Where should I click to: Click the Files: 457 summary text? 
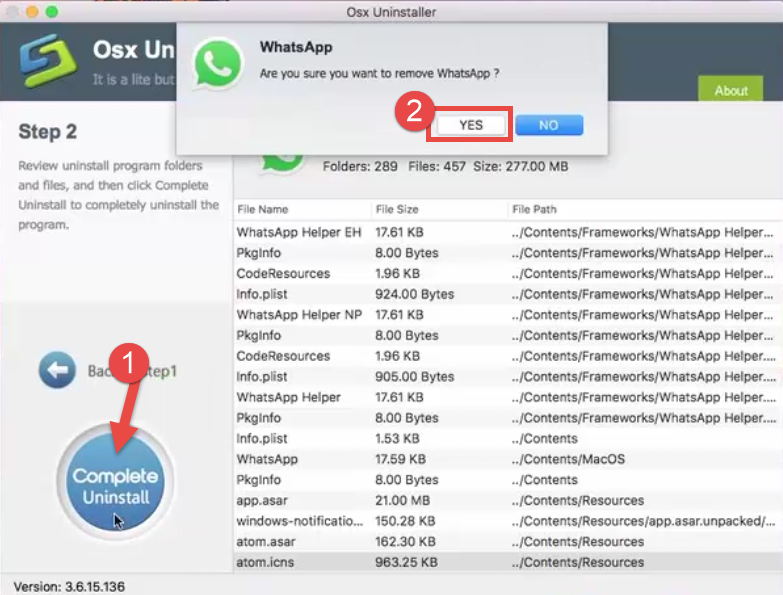pyautogui.click(x=437, y=166)
